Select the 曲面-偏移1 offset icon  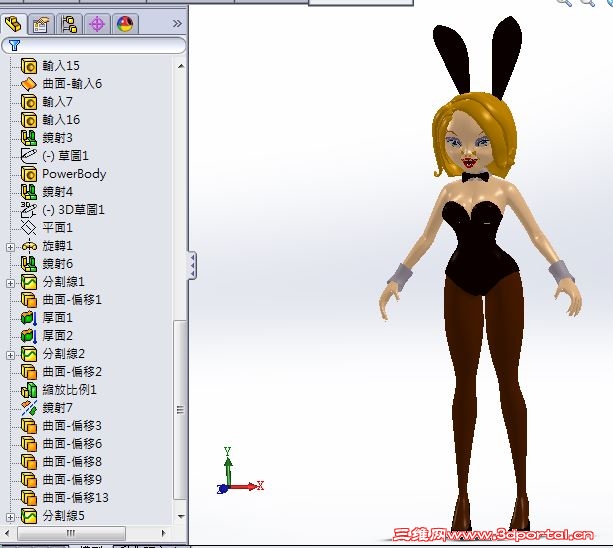[x=29, y=300]
